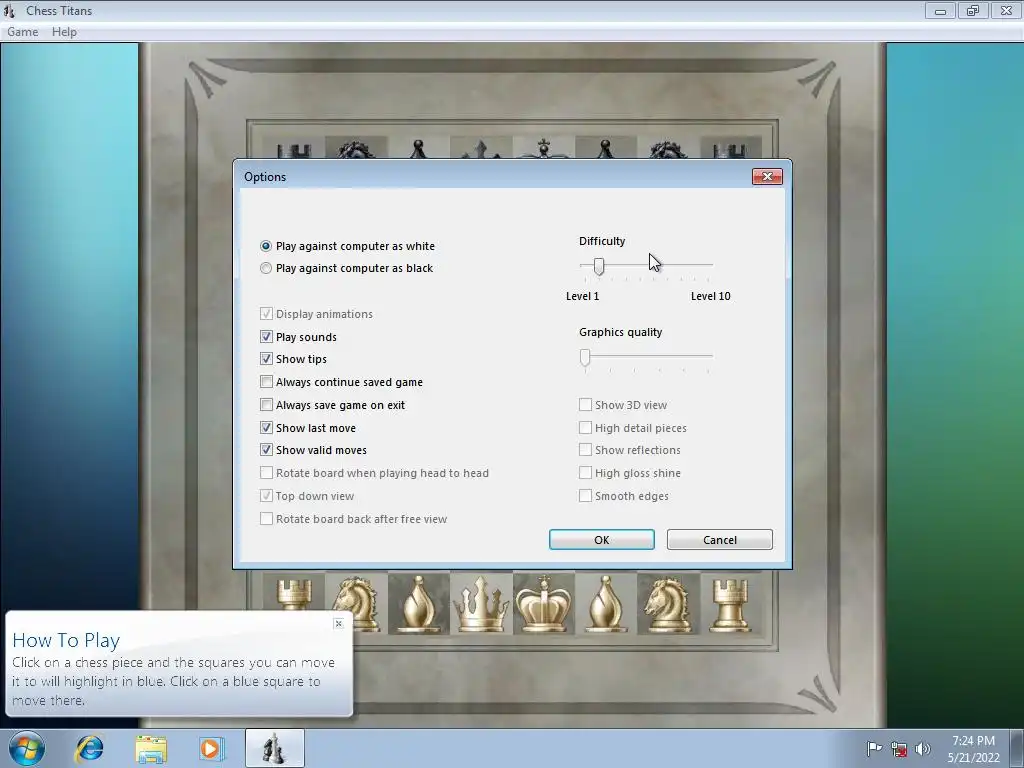Click the Show reflections checkbox
Image resolution: width=1024 pixels, height=768 pixels.
click(x=585, y=450)
